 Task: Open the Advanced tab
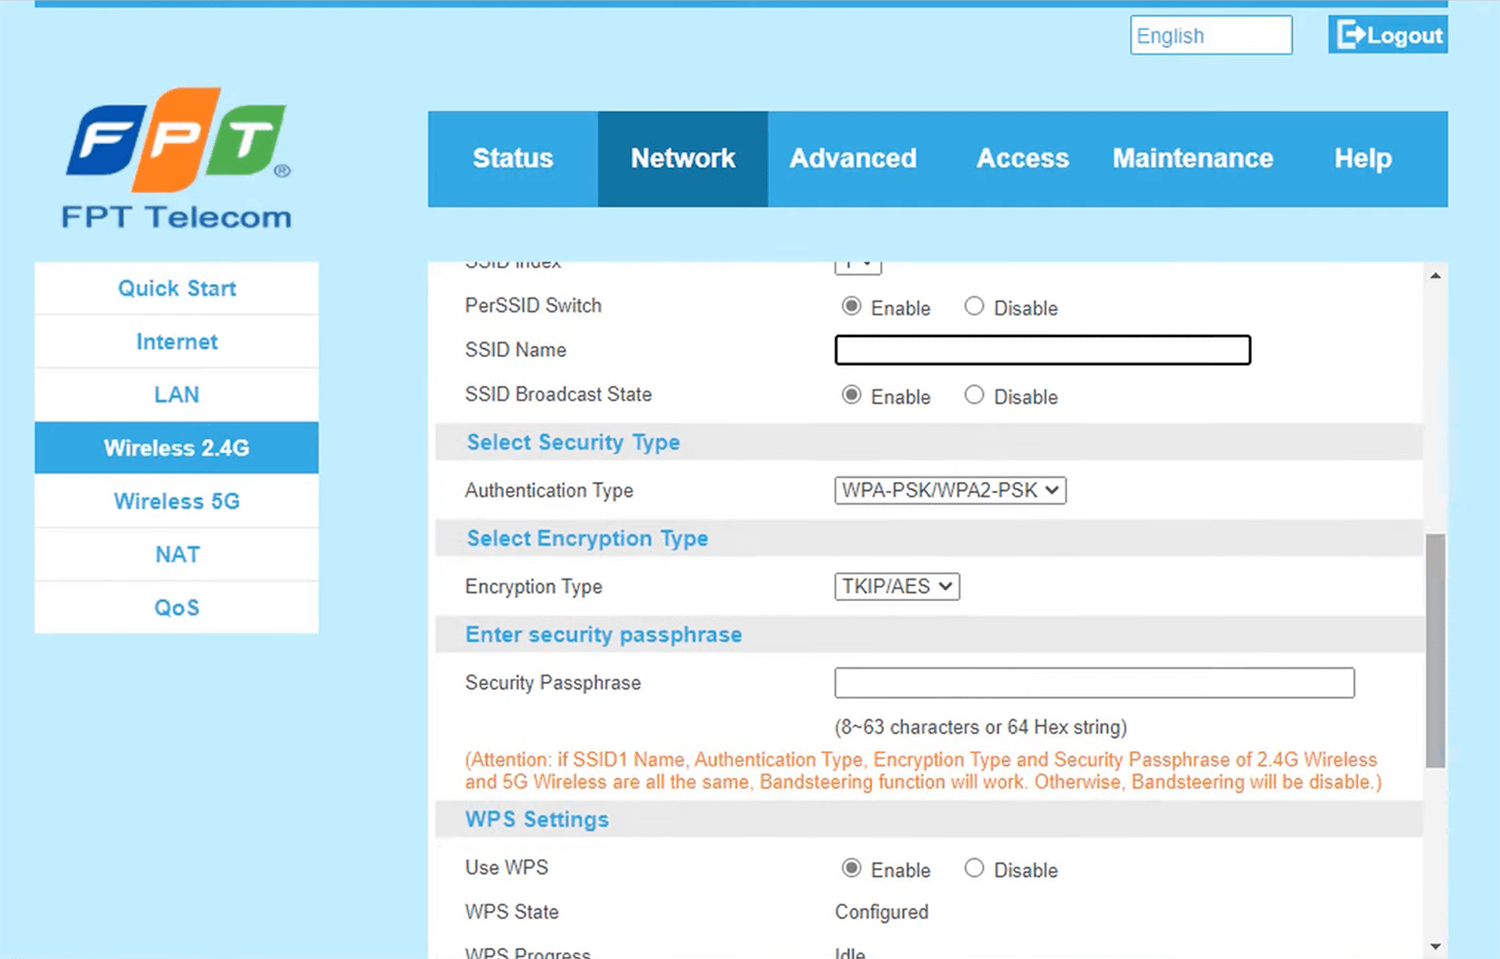tap(852, 159)
